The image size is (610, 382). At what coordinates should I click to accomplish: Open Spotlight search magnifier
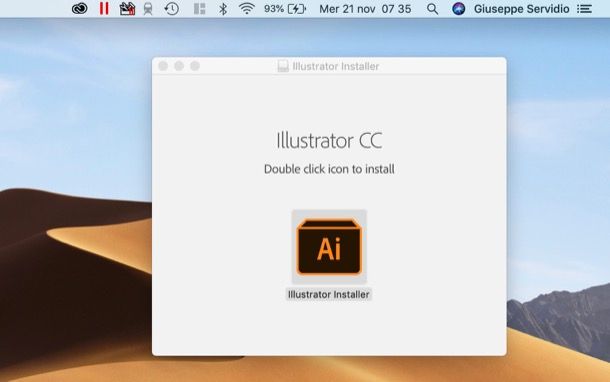432,9
